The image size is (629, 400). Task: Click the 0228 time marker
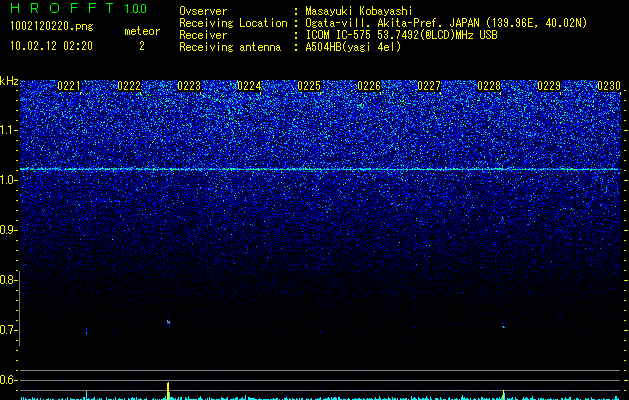(489, 86)
